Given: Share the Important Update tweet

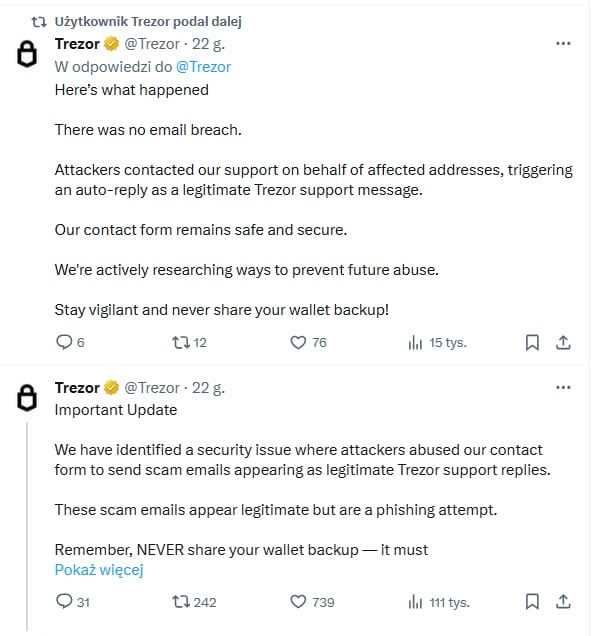Looking at the screenshot, I should (563, 601).
